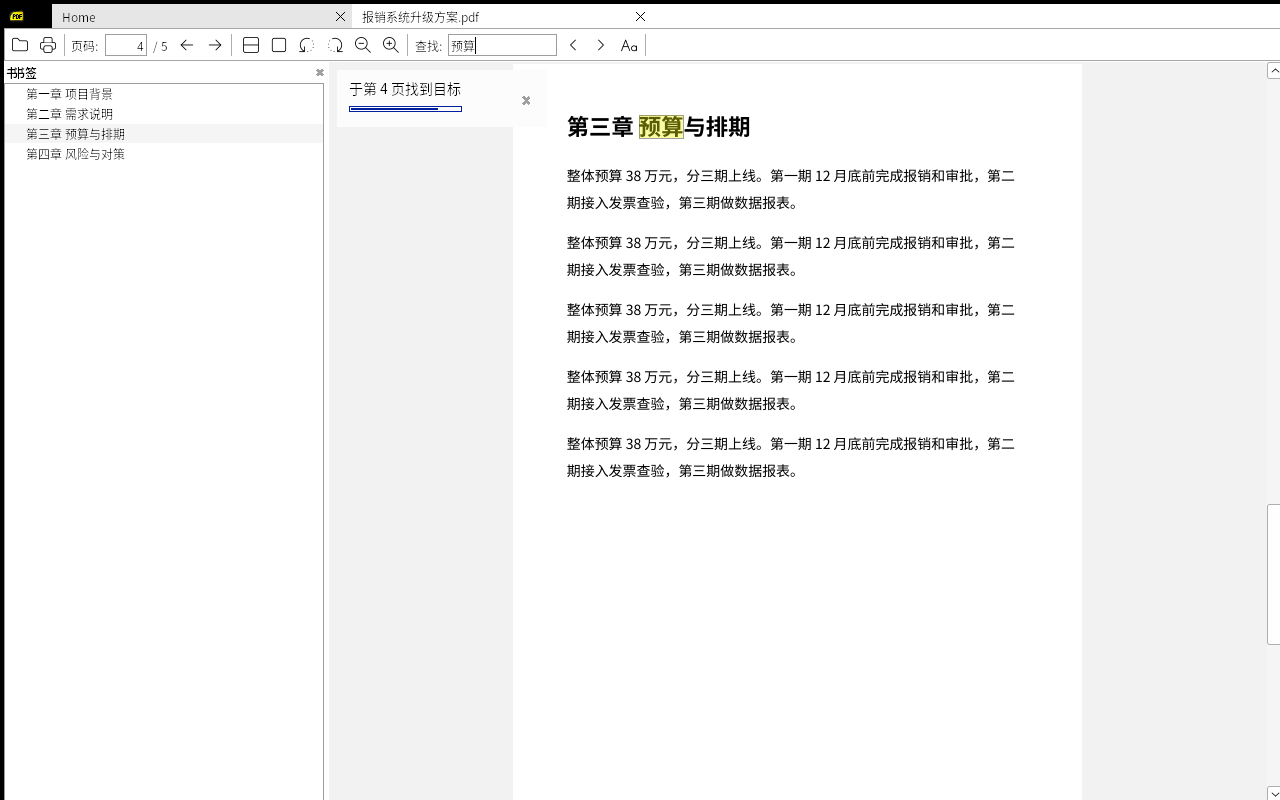The width and height of the screenshot is (1280, 800).
Task: Click the page number input field
Action: (127, 45)
